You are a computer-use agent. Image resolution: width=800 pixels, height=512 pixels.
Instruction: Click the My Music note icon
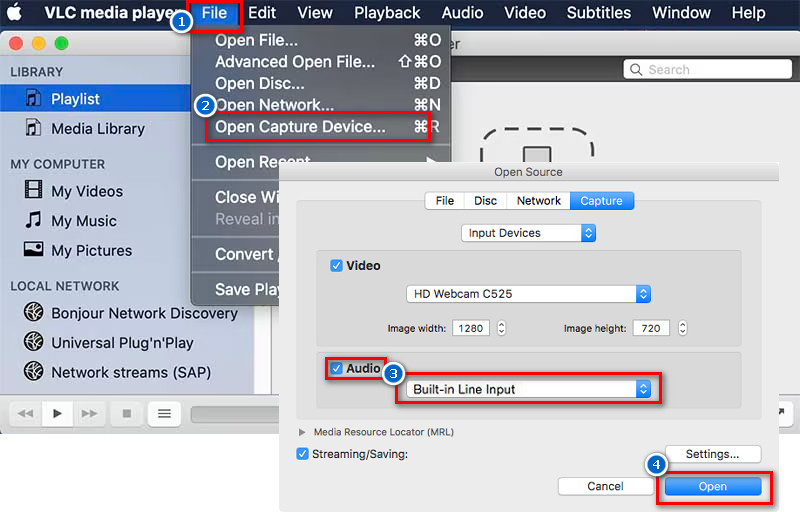point(33,220)
